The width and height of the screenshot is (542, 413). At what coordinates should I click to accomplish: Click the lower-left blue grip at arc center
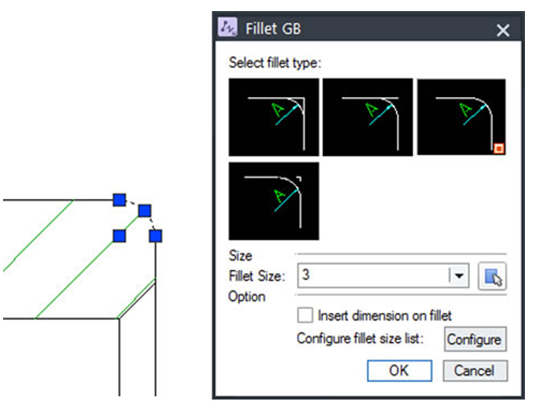pyautogui.click(x=120, y=236)
